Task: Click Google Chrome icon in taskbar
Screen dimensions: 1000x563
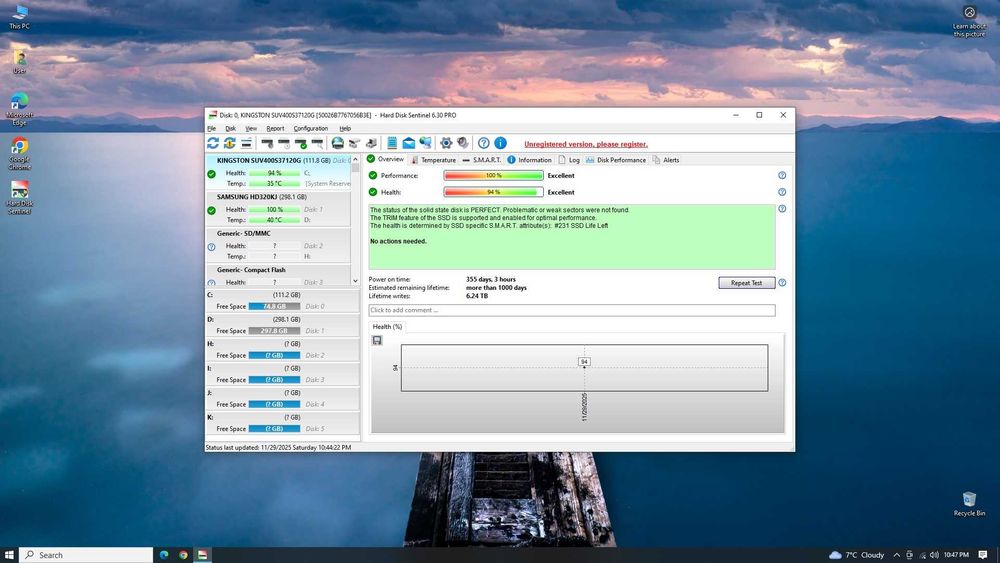Action: tap(183, 555)
